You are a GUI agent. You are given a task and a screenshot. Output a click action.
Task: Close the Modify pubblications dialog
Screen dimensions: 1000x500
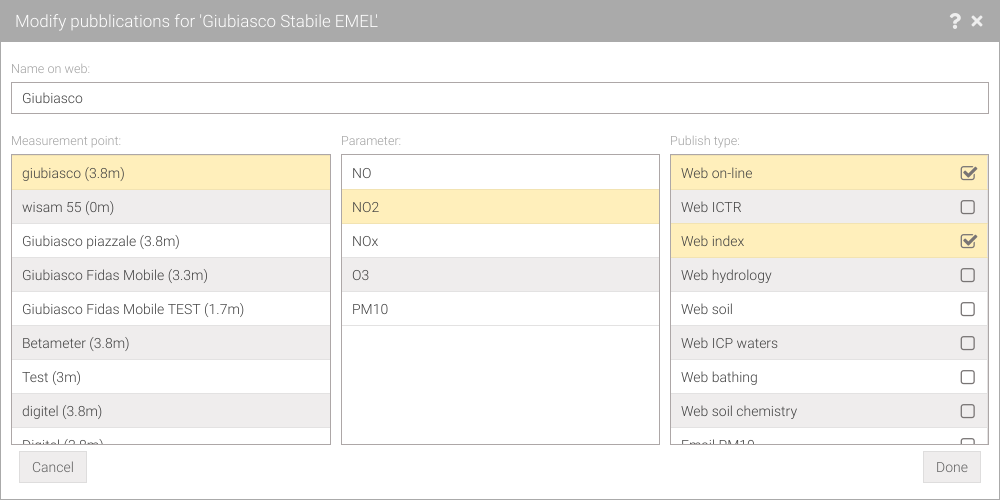coord(977,22)
